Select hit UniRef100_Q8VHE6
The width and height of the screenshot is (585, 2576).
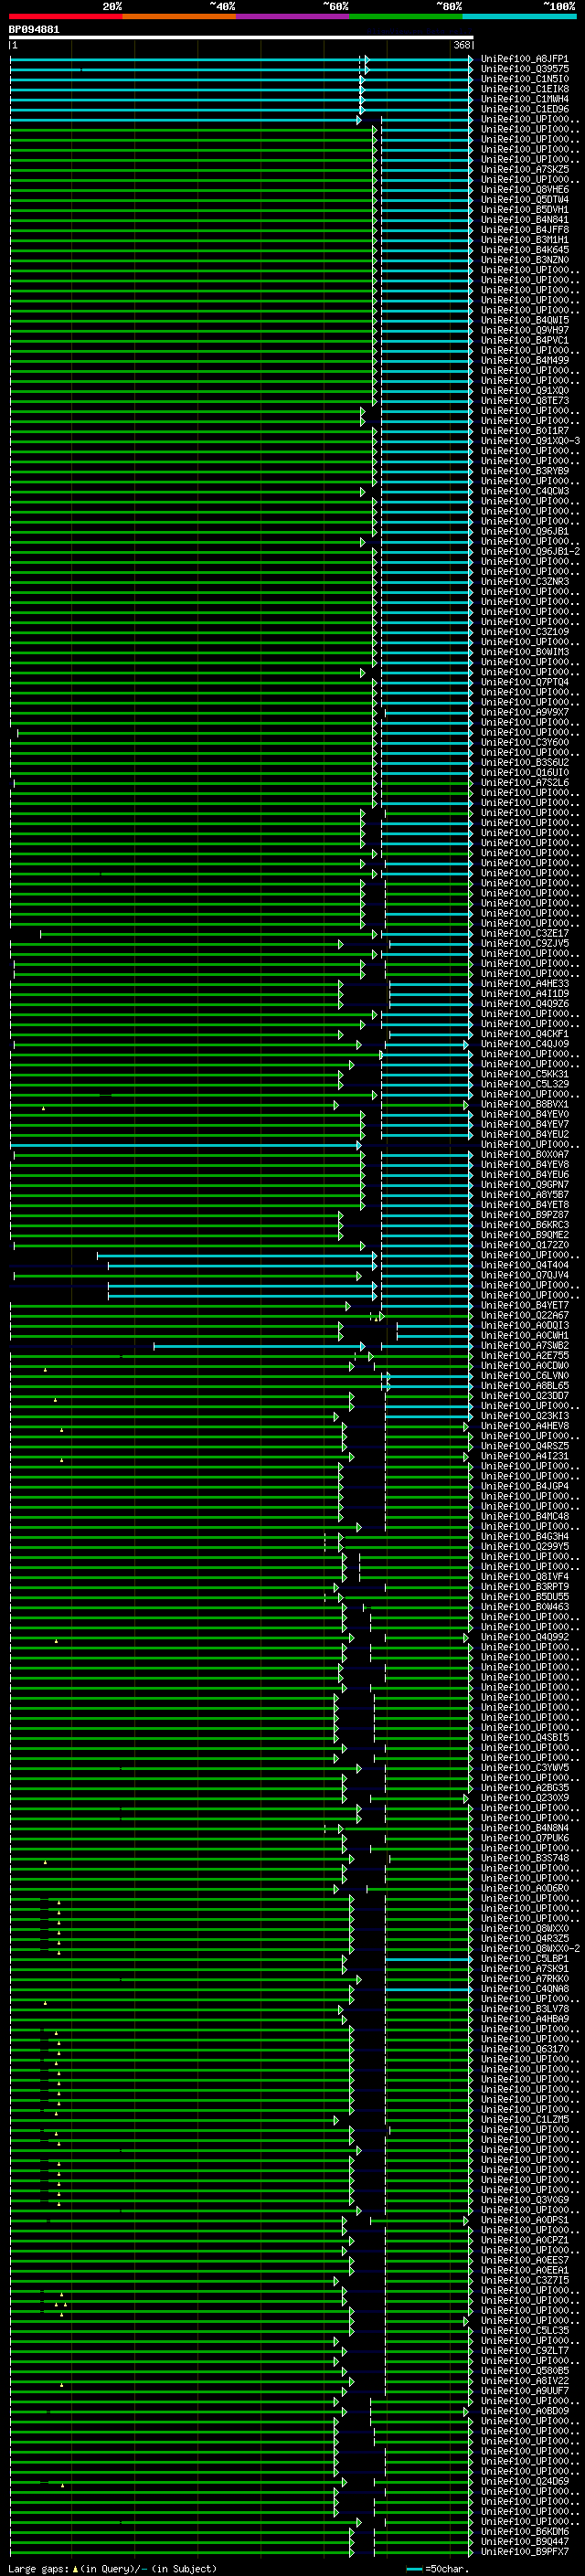[525, 190]
